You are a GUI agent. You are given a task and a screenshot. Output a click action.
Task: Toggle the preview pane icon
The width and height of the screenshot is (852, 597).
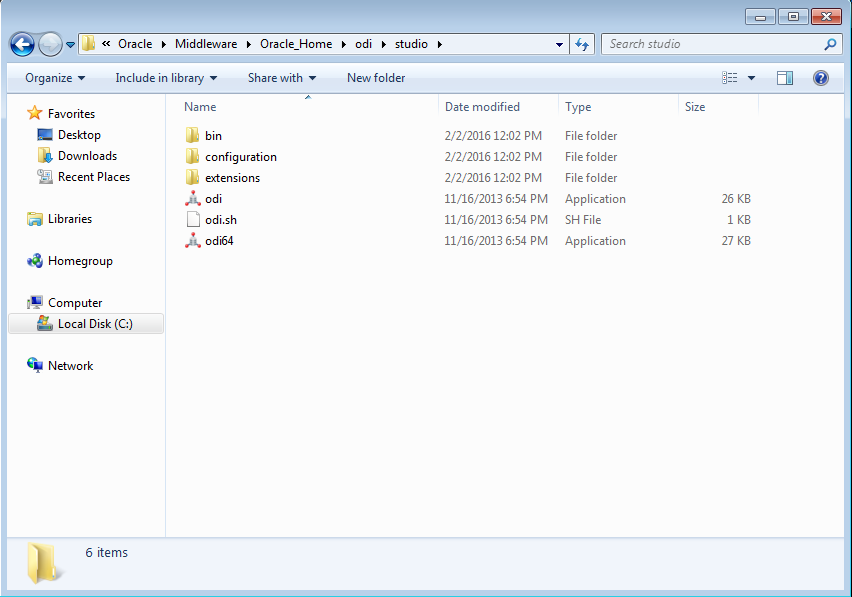[x=785, y=78]
